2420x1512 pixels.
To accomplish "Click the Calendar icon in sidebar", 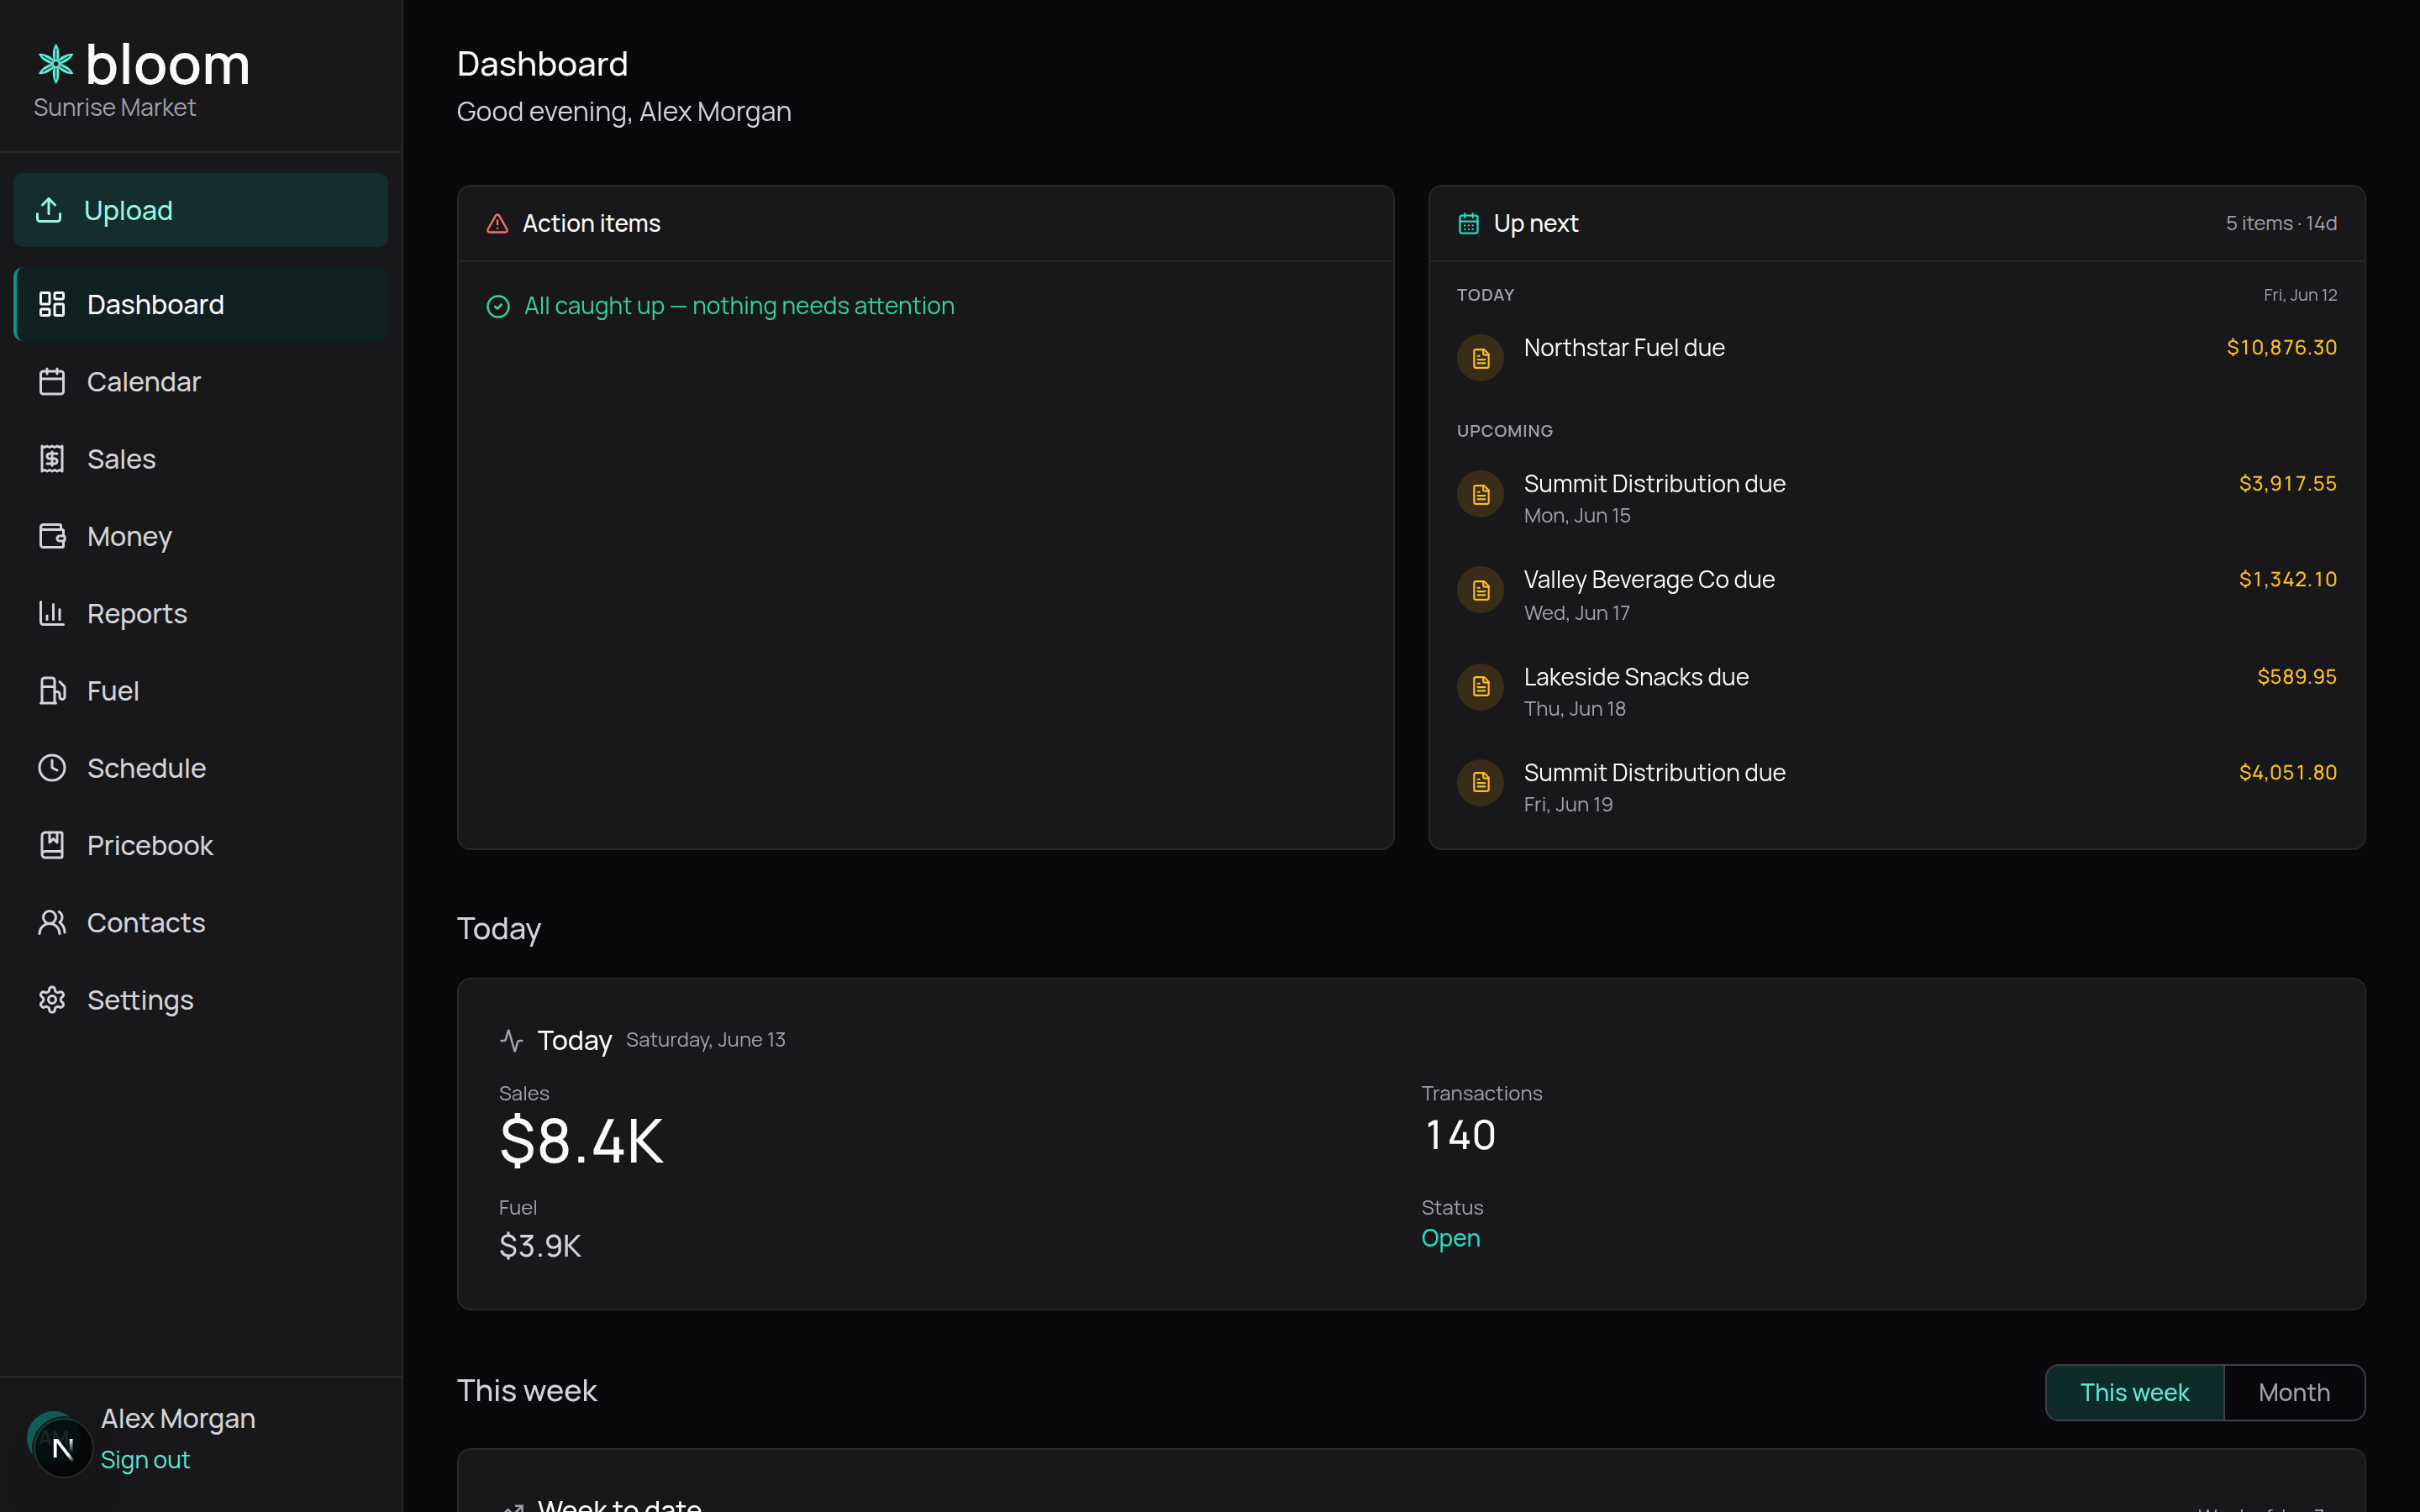I will point(52,381).
